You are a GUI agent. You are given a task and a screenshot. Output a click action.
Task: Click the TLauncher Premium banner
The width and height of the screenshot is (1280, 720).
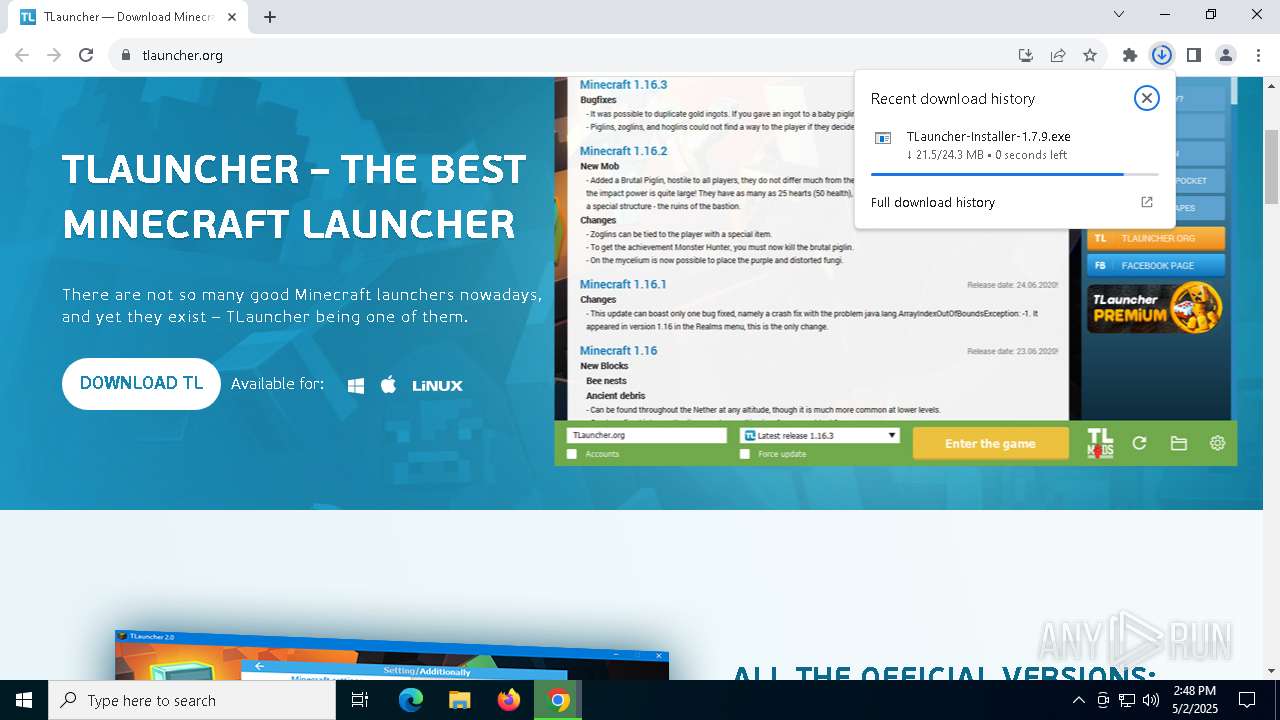(x=1156, y=307)
